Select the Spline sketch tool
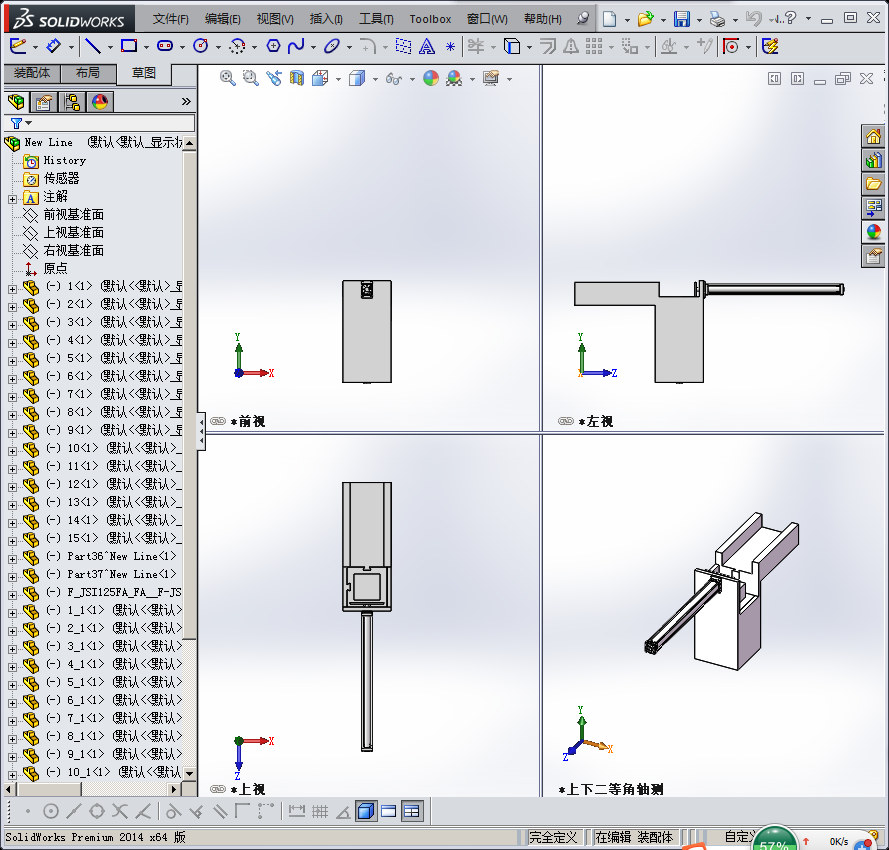Screen dimensions: 889x850 [x=296, y=46]
